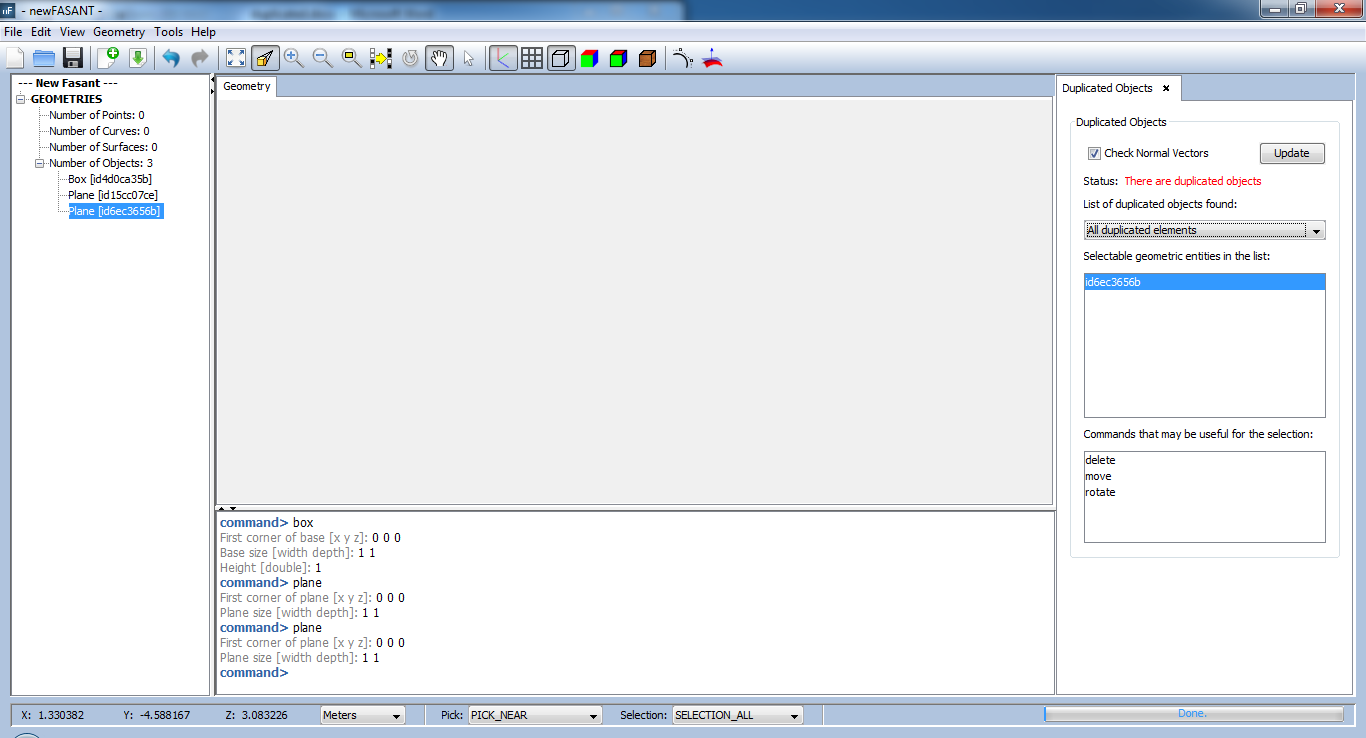Select the Pan hand tool
The width and height of the screenshot is (1366, 738).
[x=439, y=58]
